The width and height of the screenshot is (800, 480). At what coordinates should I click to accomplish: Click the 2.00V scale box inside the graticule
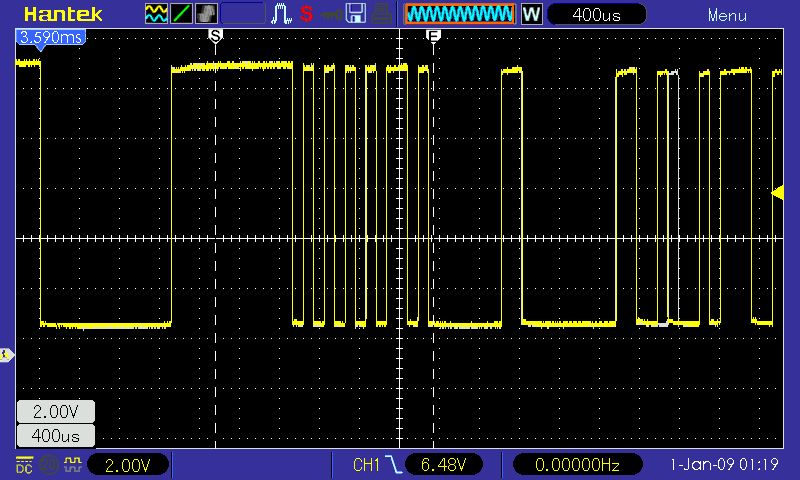pyautogui.click(x=56, y=411)
